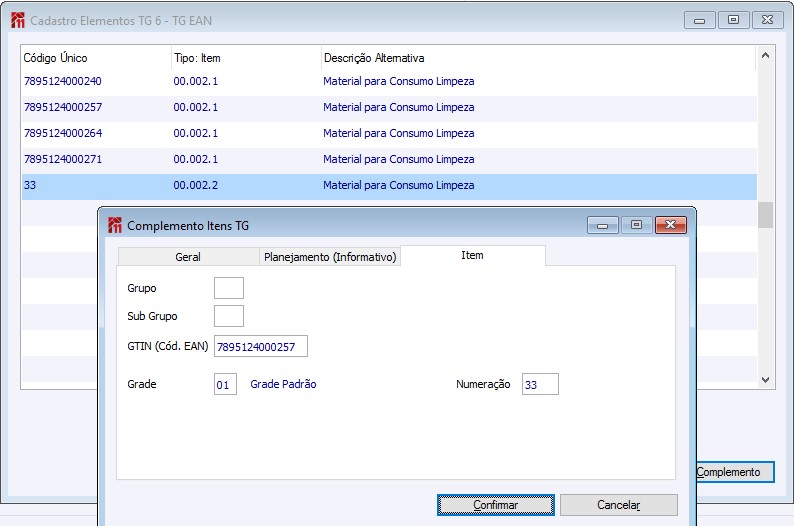Maximize the Cadastro Elementos TG 6 window
The width and height of the screenshot is (794, 526).
click(733, 20)
